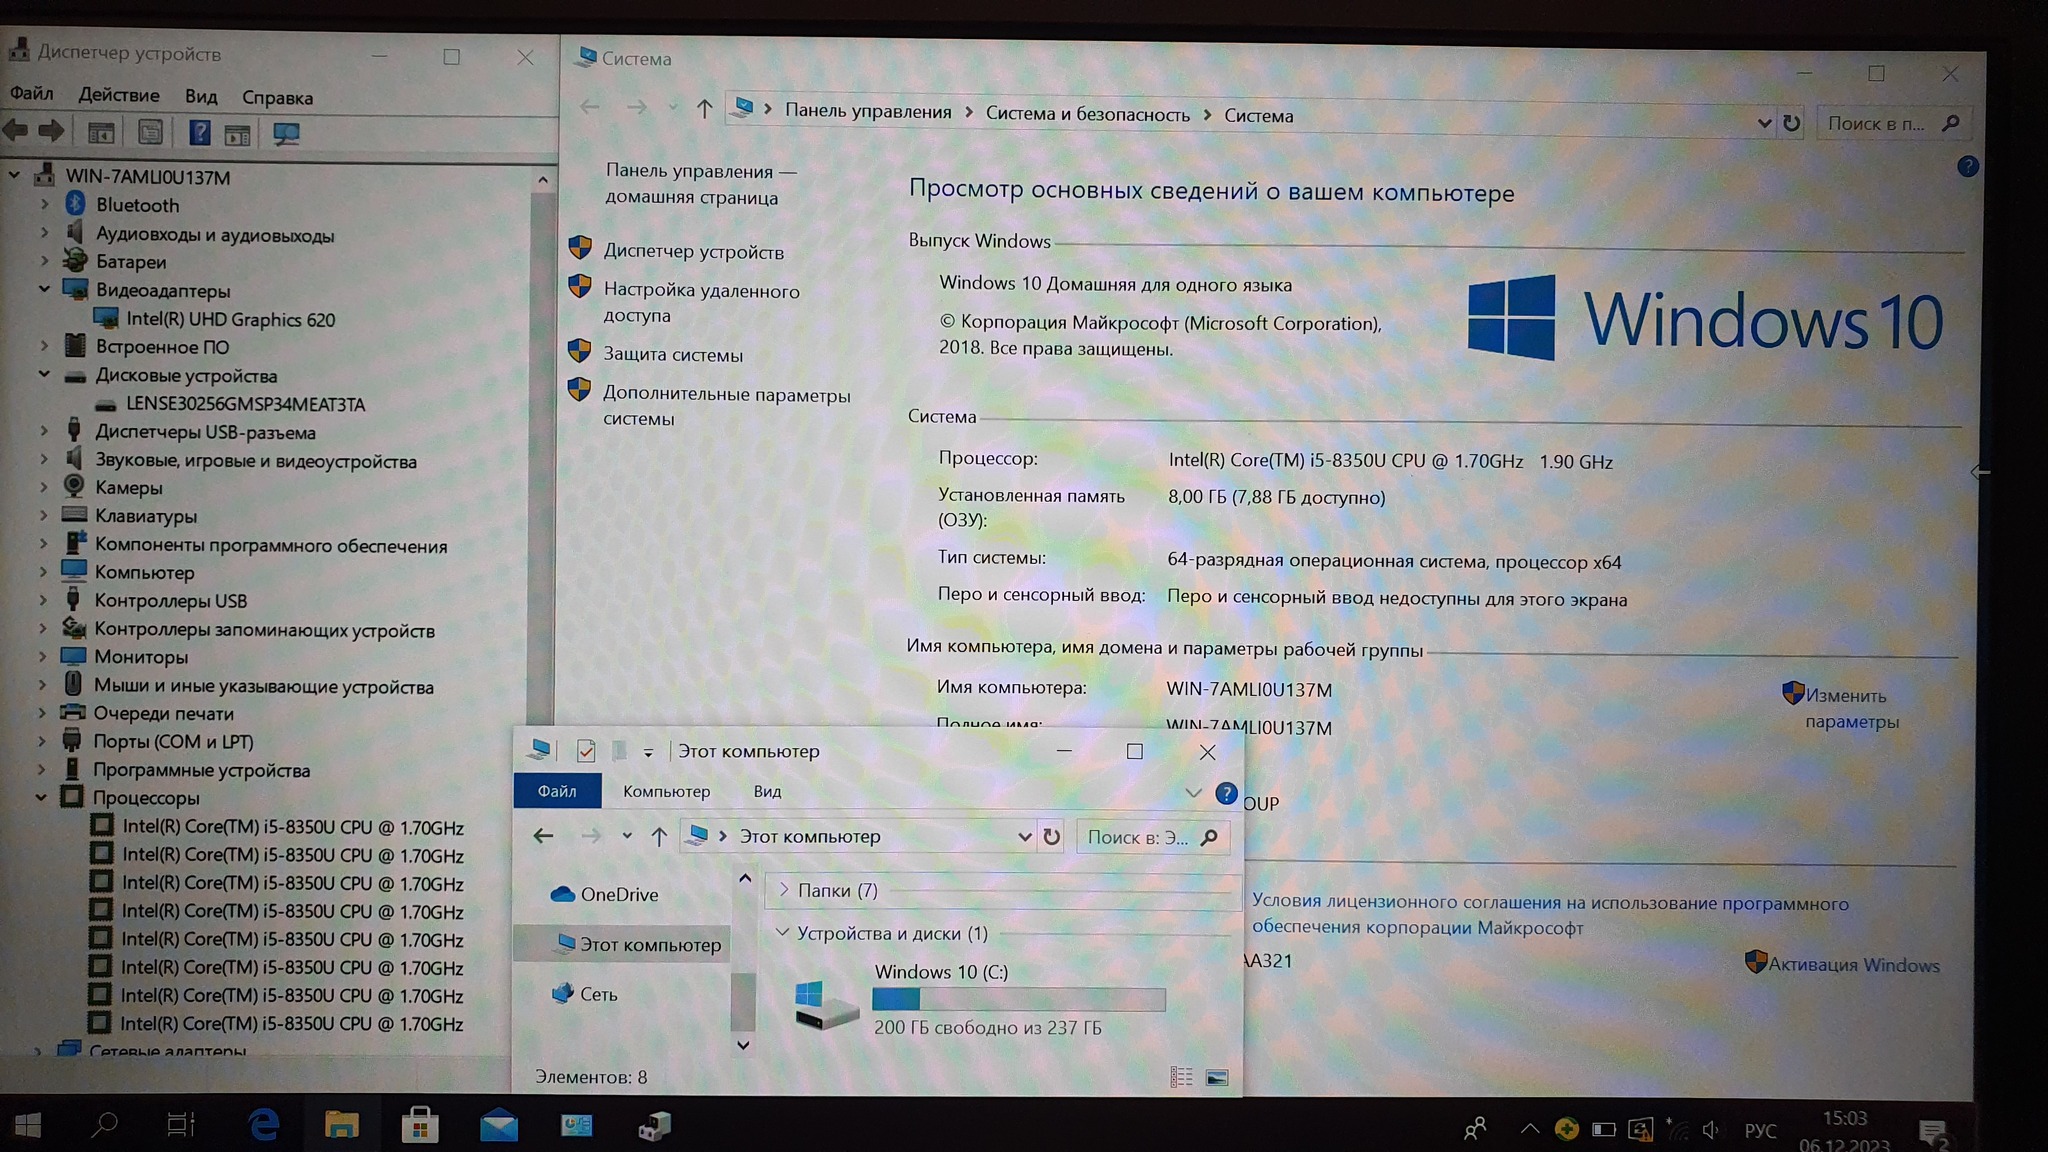
Task: Click the scan for hardware changes toolbar icon
Action: (286, 133)
